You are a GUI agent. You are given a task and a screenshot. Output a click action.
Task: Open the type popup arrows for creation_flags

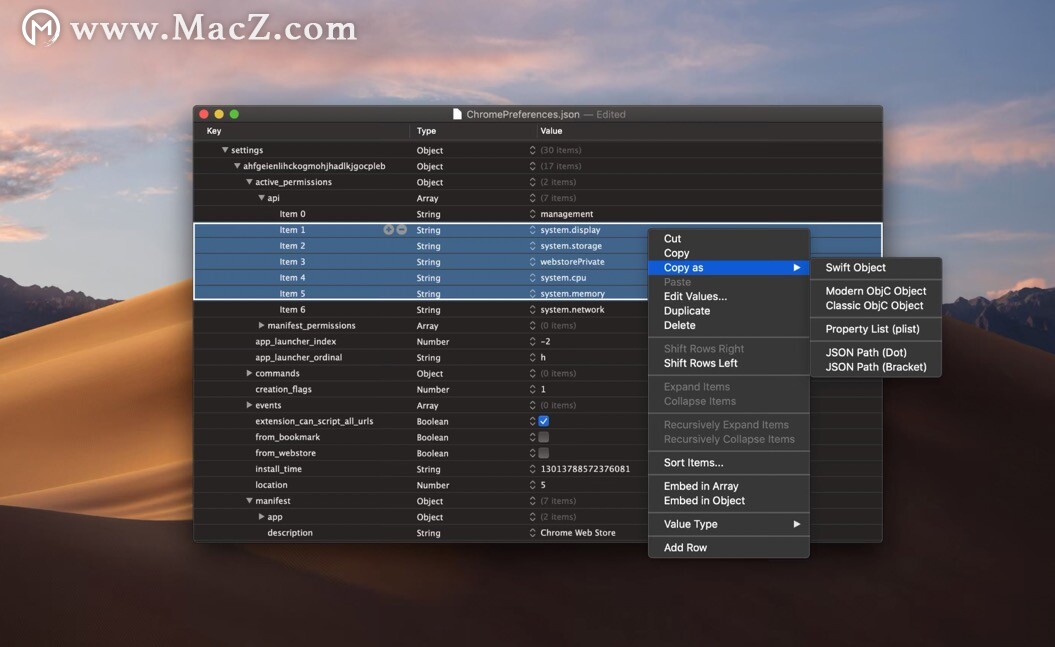[x=532, y=389]
